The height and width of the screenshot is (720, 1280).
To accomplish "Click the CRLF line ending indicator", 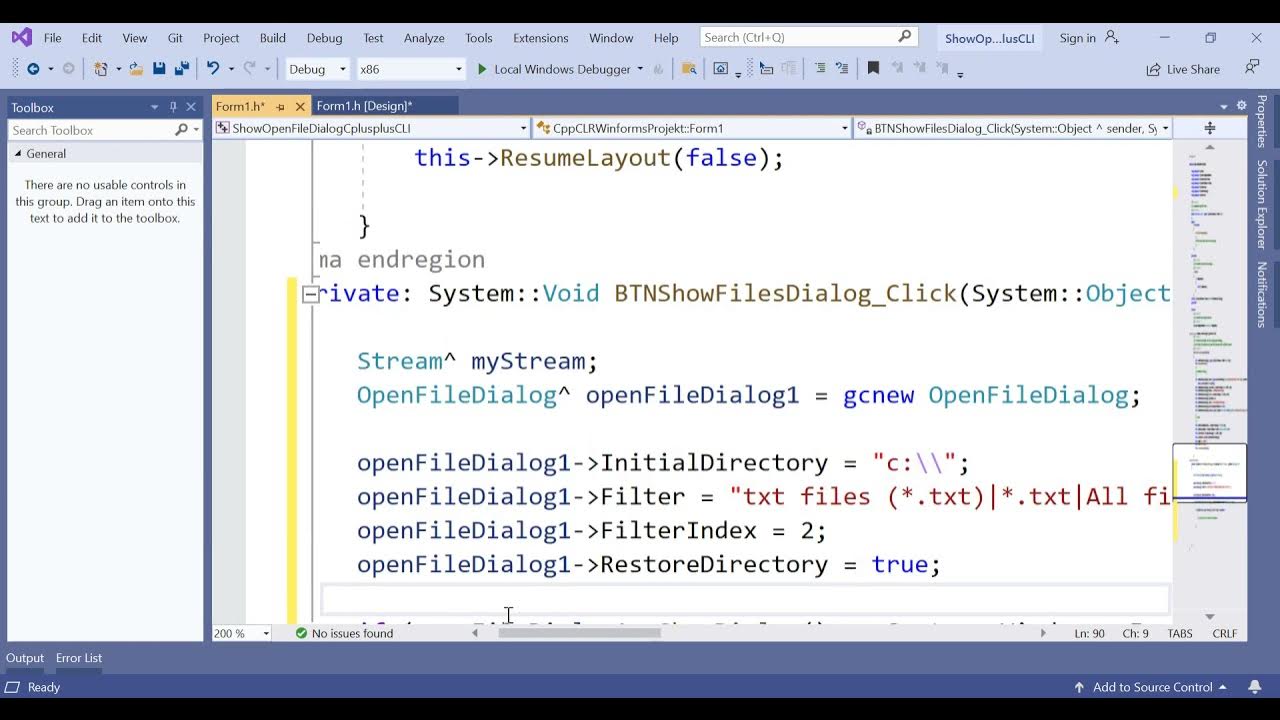I will [x=1224, y=633].
